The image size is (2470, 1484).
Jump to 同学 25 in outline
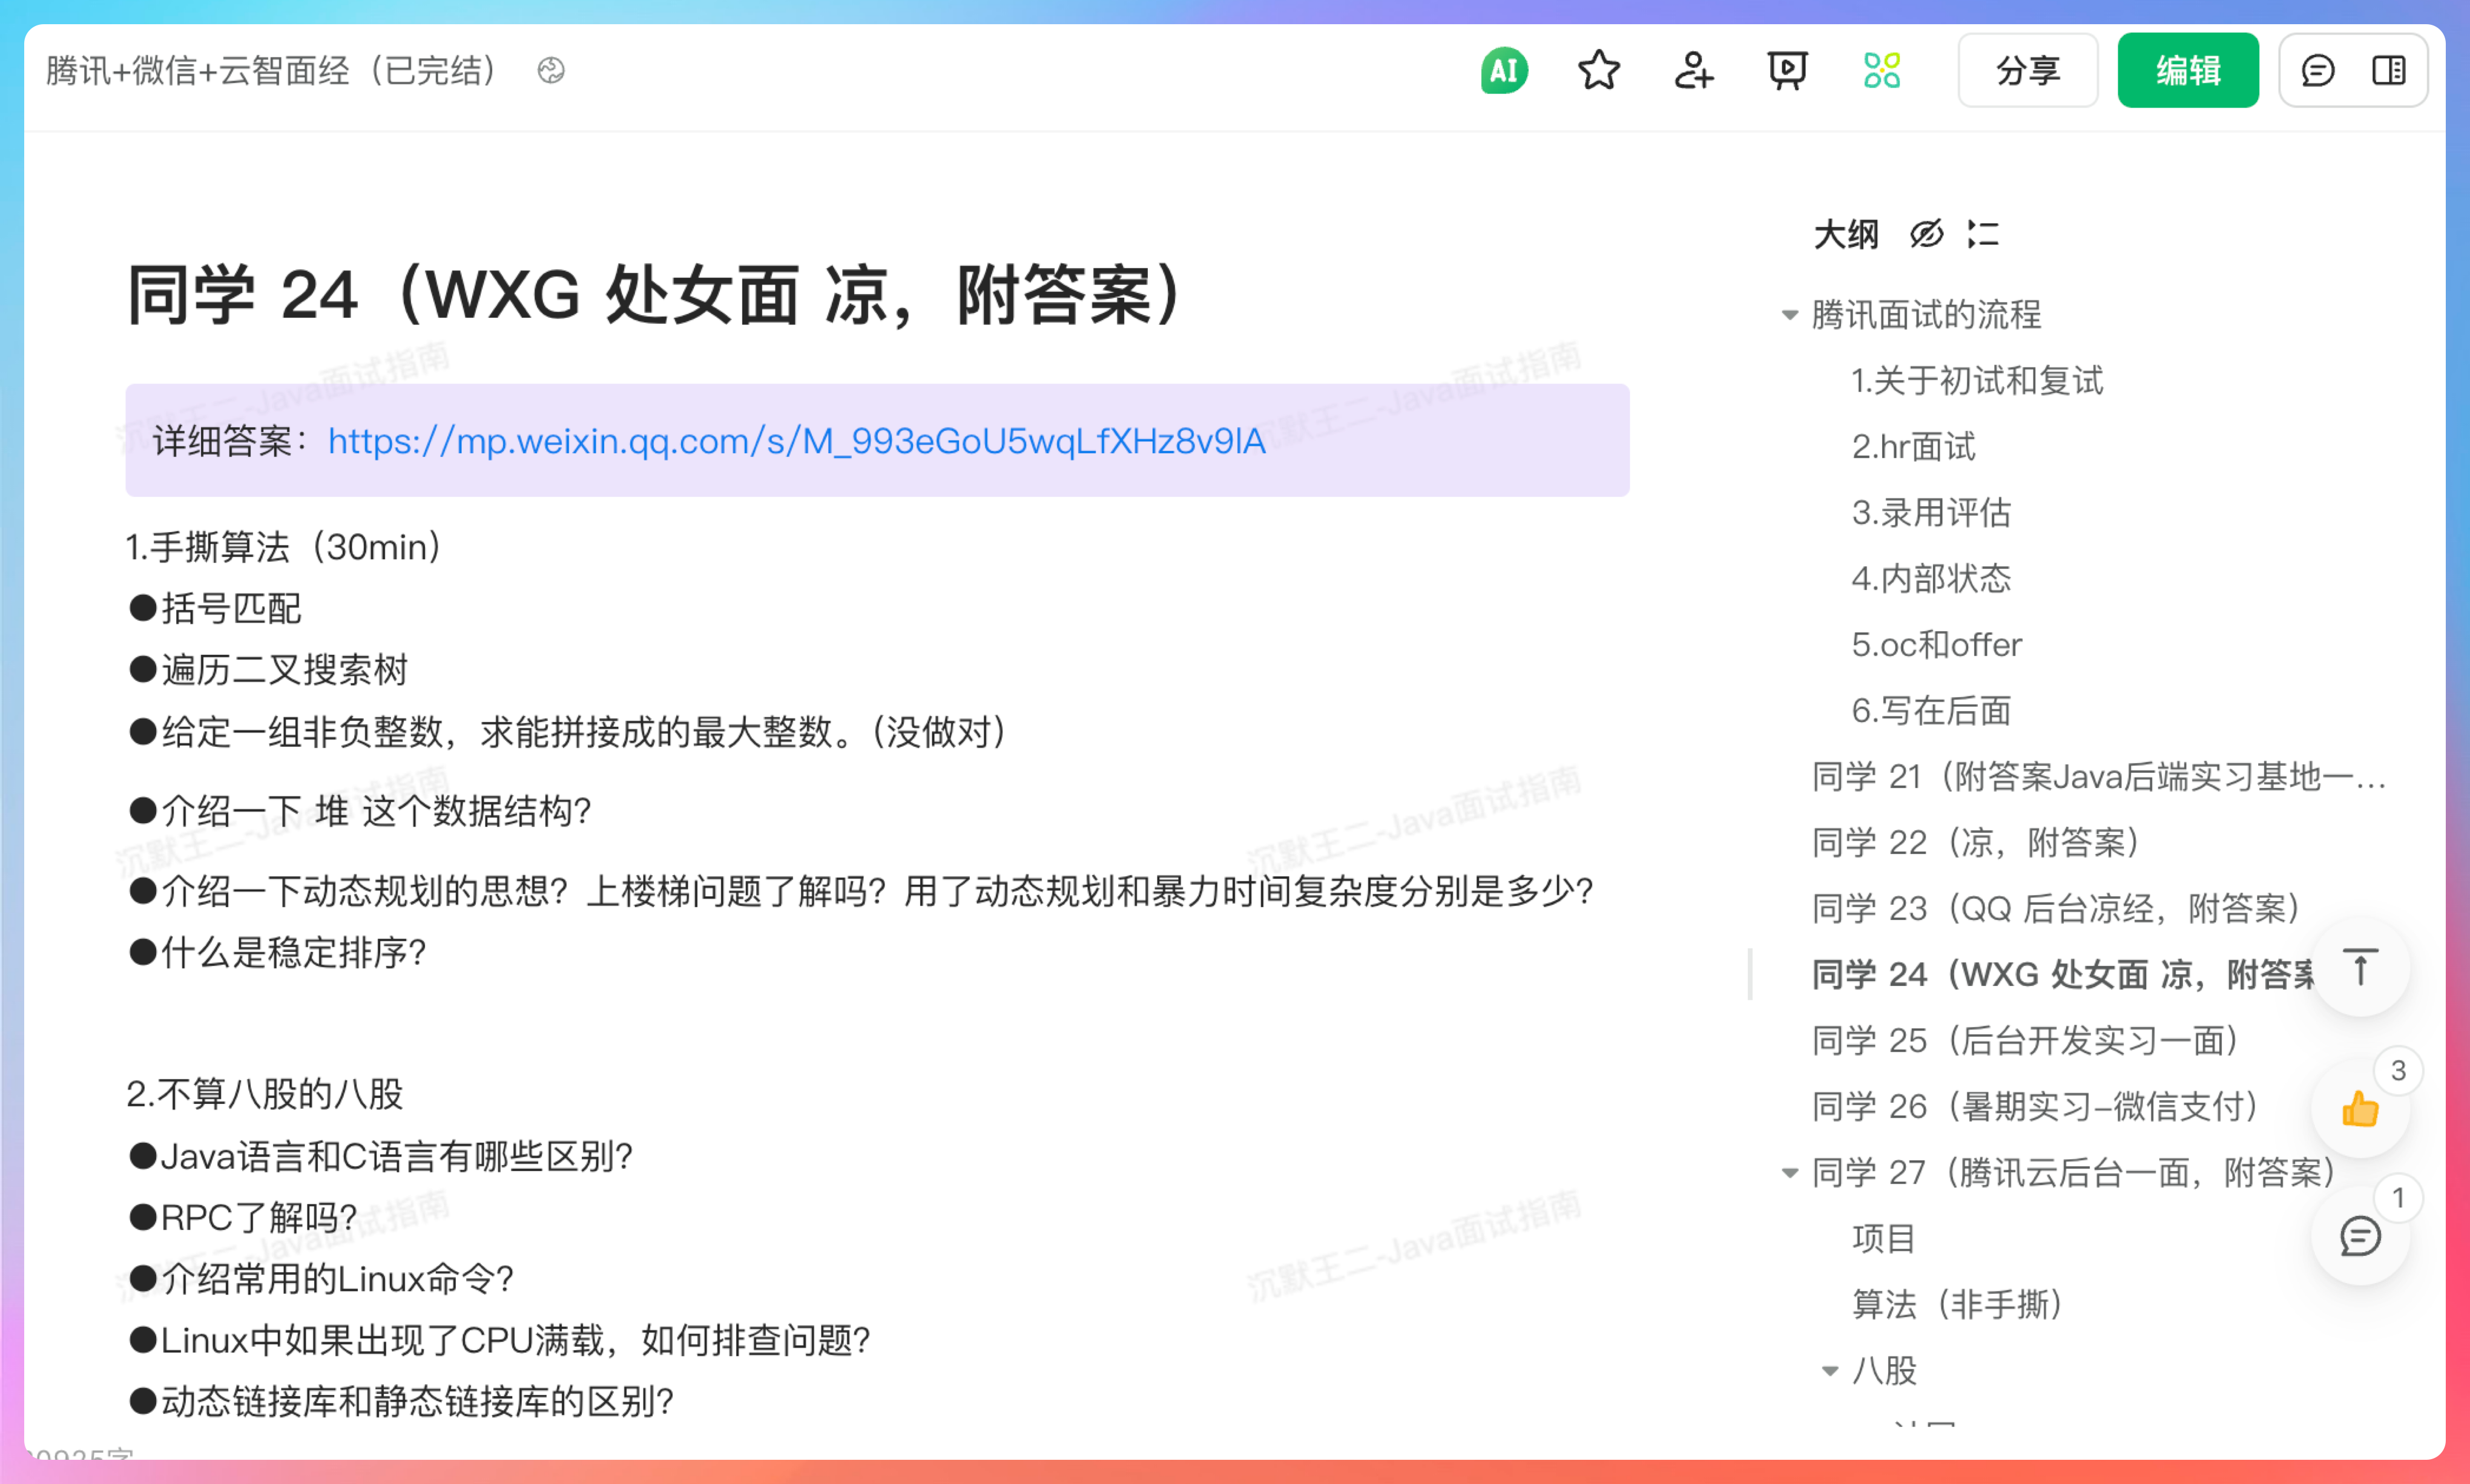coord(2024,1041)
